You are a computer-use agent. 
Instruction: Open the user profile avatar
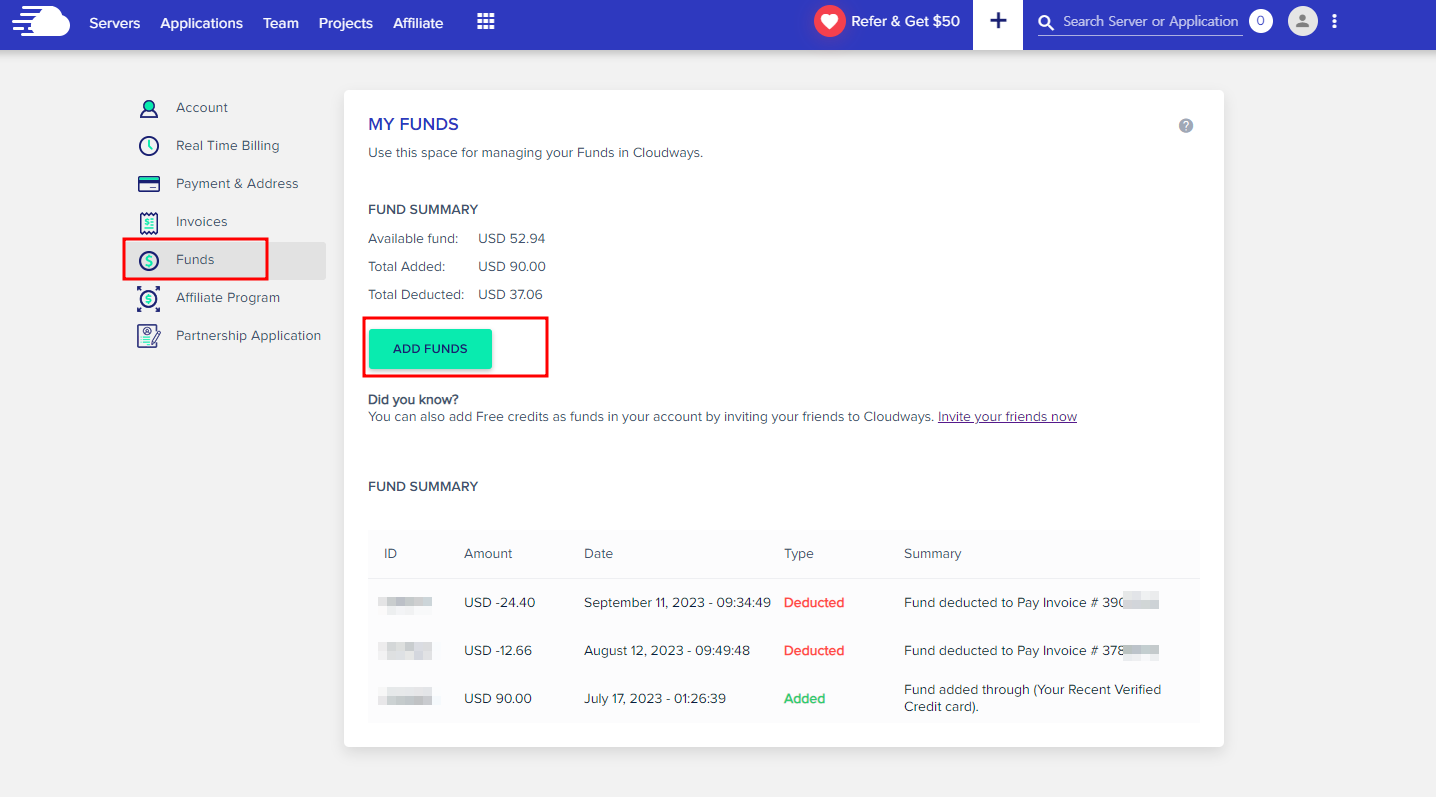click(x=1303, y=21)
